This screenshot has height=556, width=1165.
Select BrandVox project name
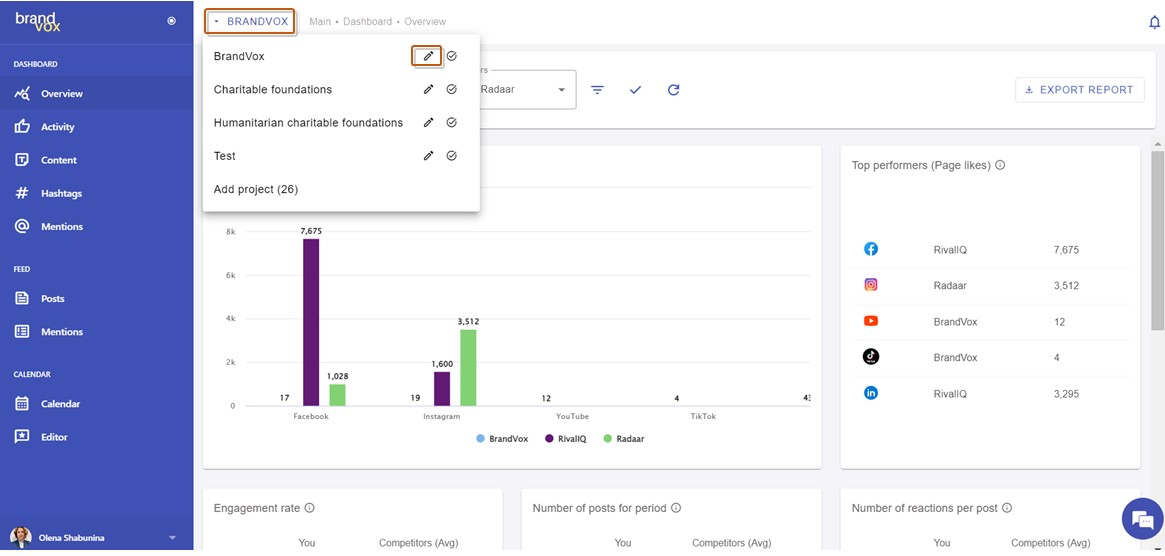(239, 56)
